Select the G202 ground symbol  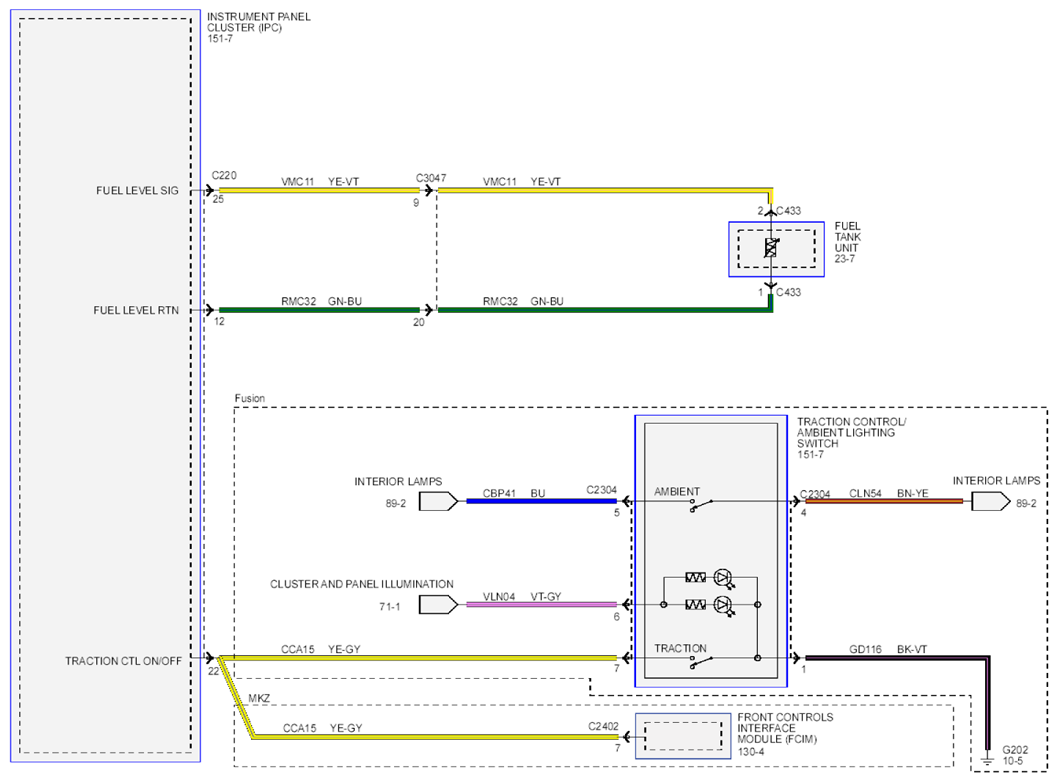[x=987, y=760]
